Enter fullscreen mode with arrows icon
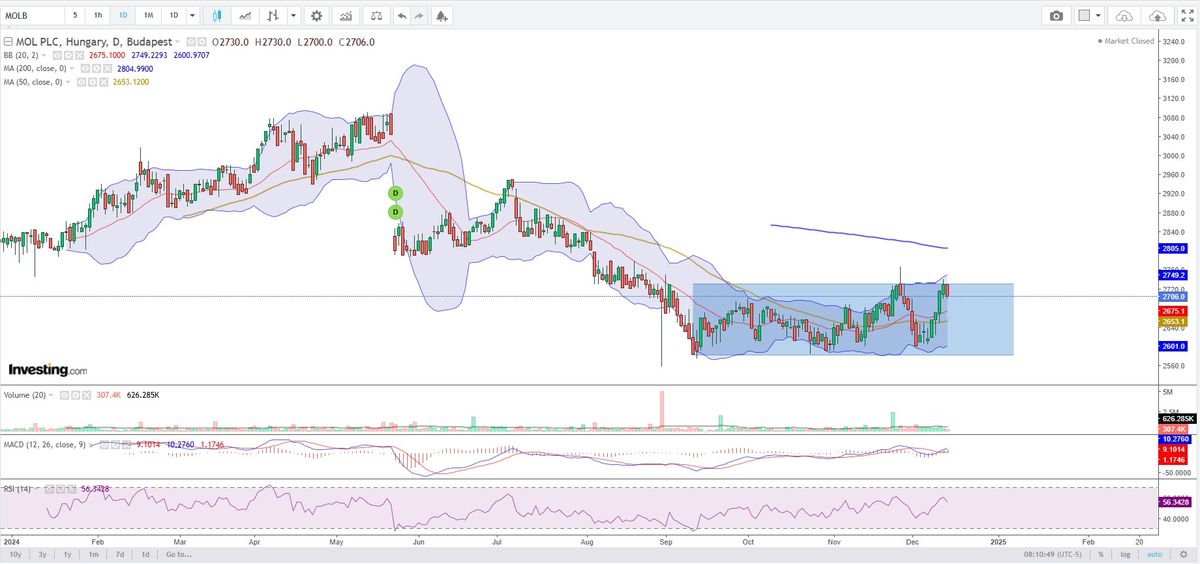Image resolution: width=1200 pixels, height=564 pixels. tap(1186, 16)
